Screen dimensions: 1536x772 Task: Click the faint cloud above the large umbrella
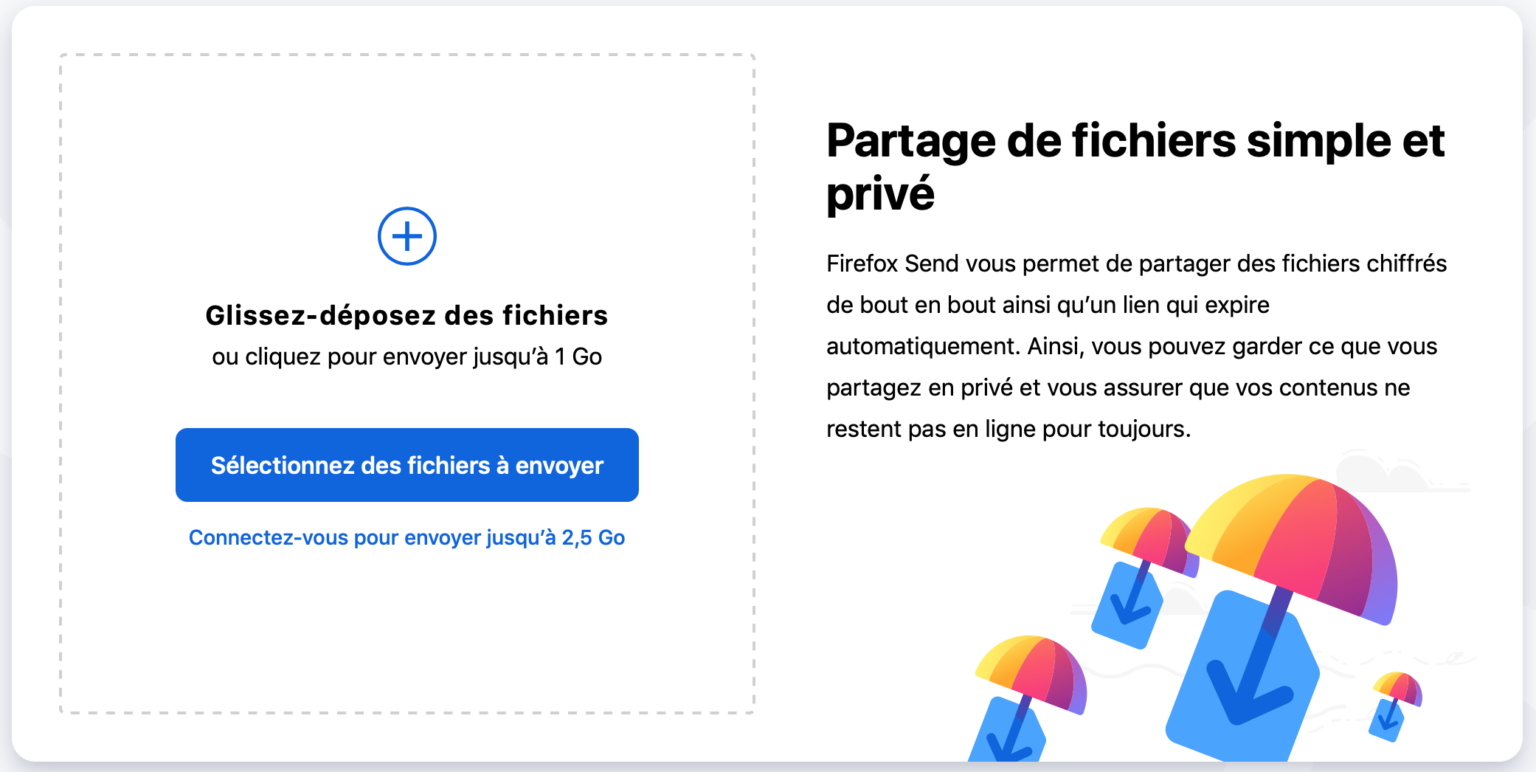1400,472
